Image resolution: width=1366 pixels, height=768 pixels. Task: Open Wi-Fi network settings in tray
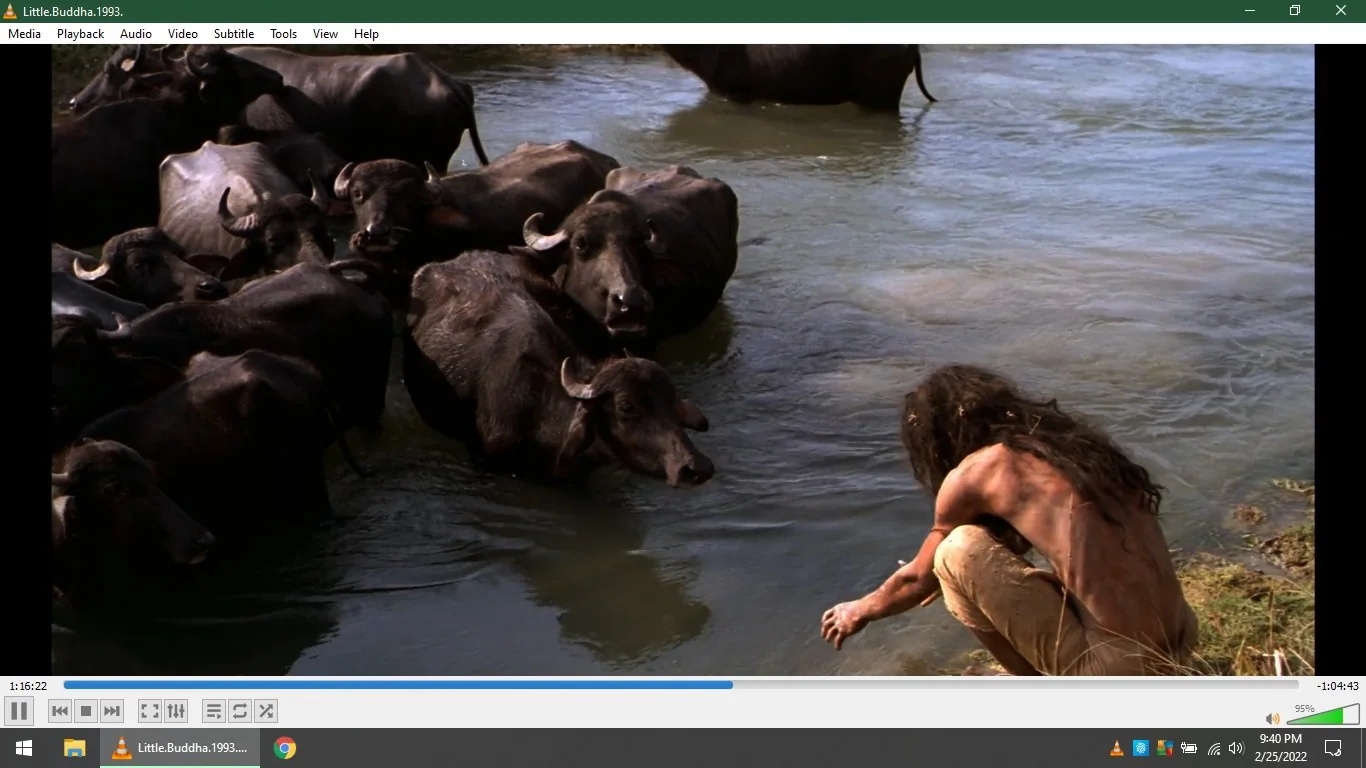(1214, 748)
